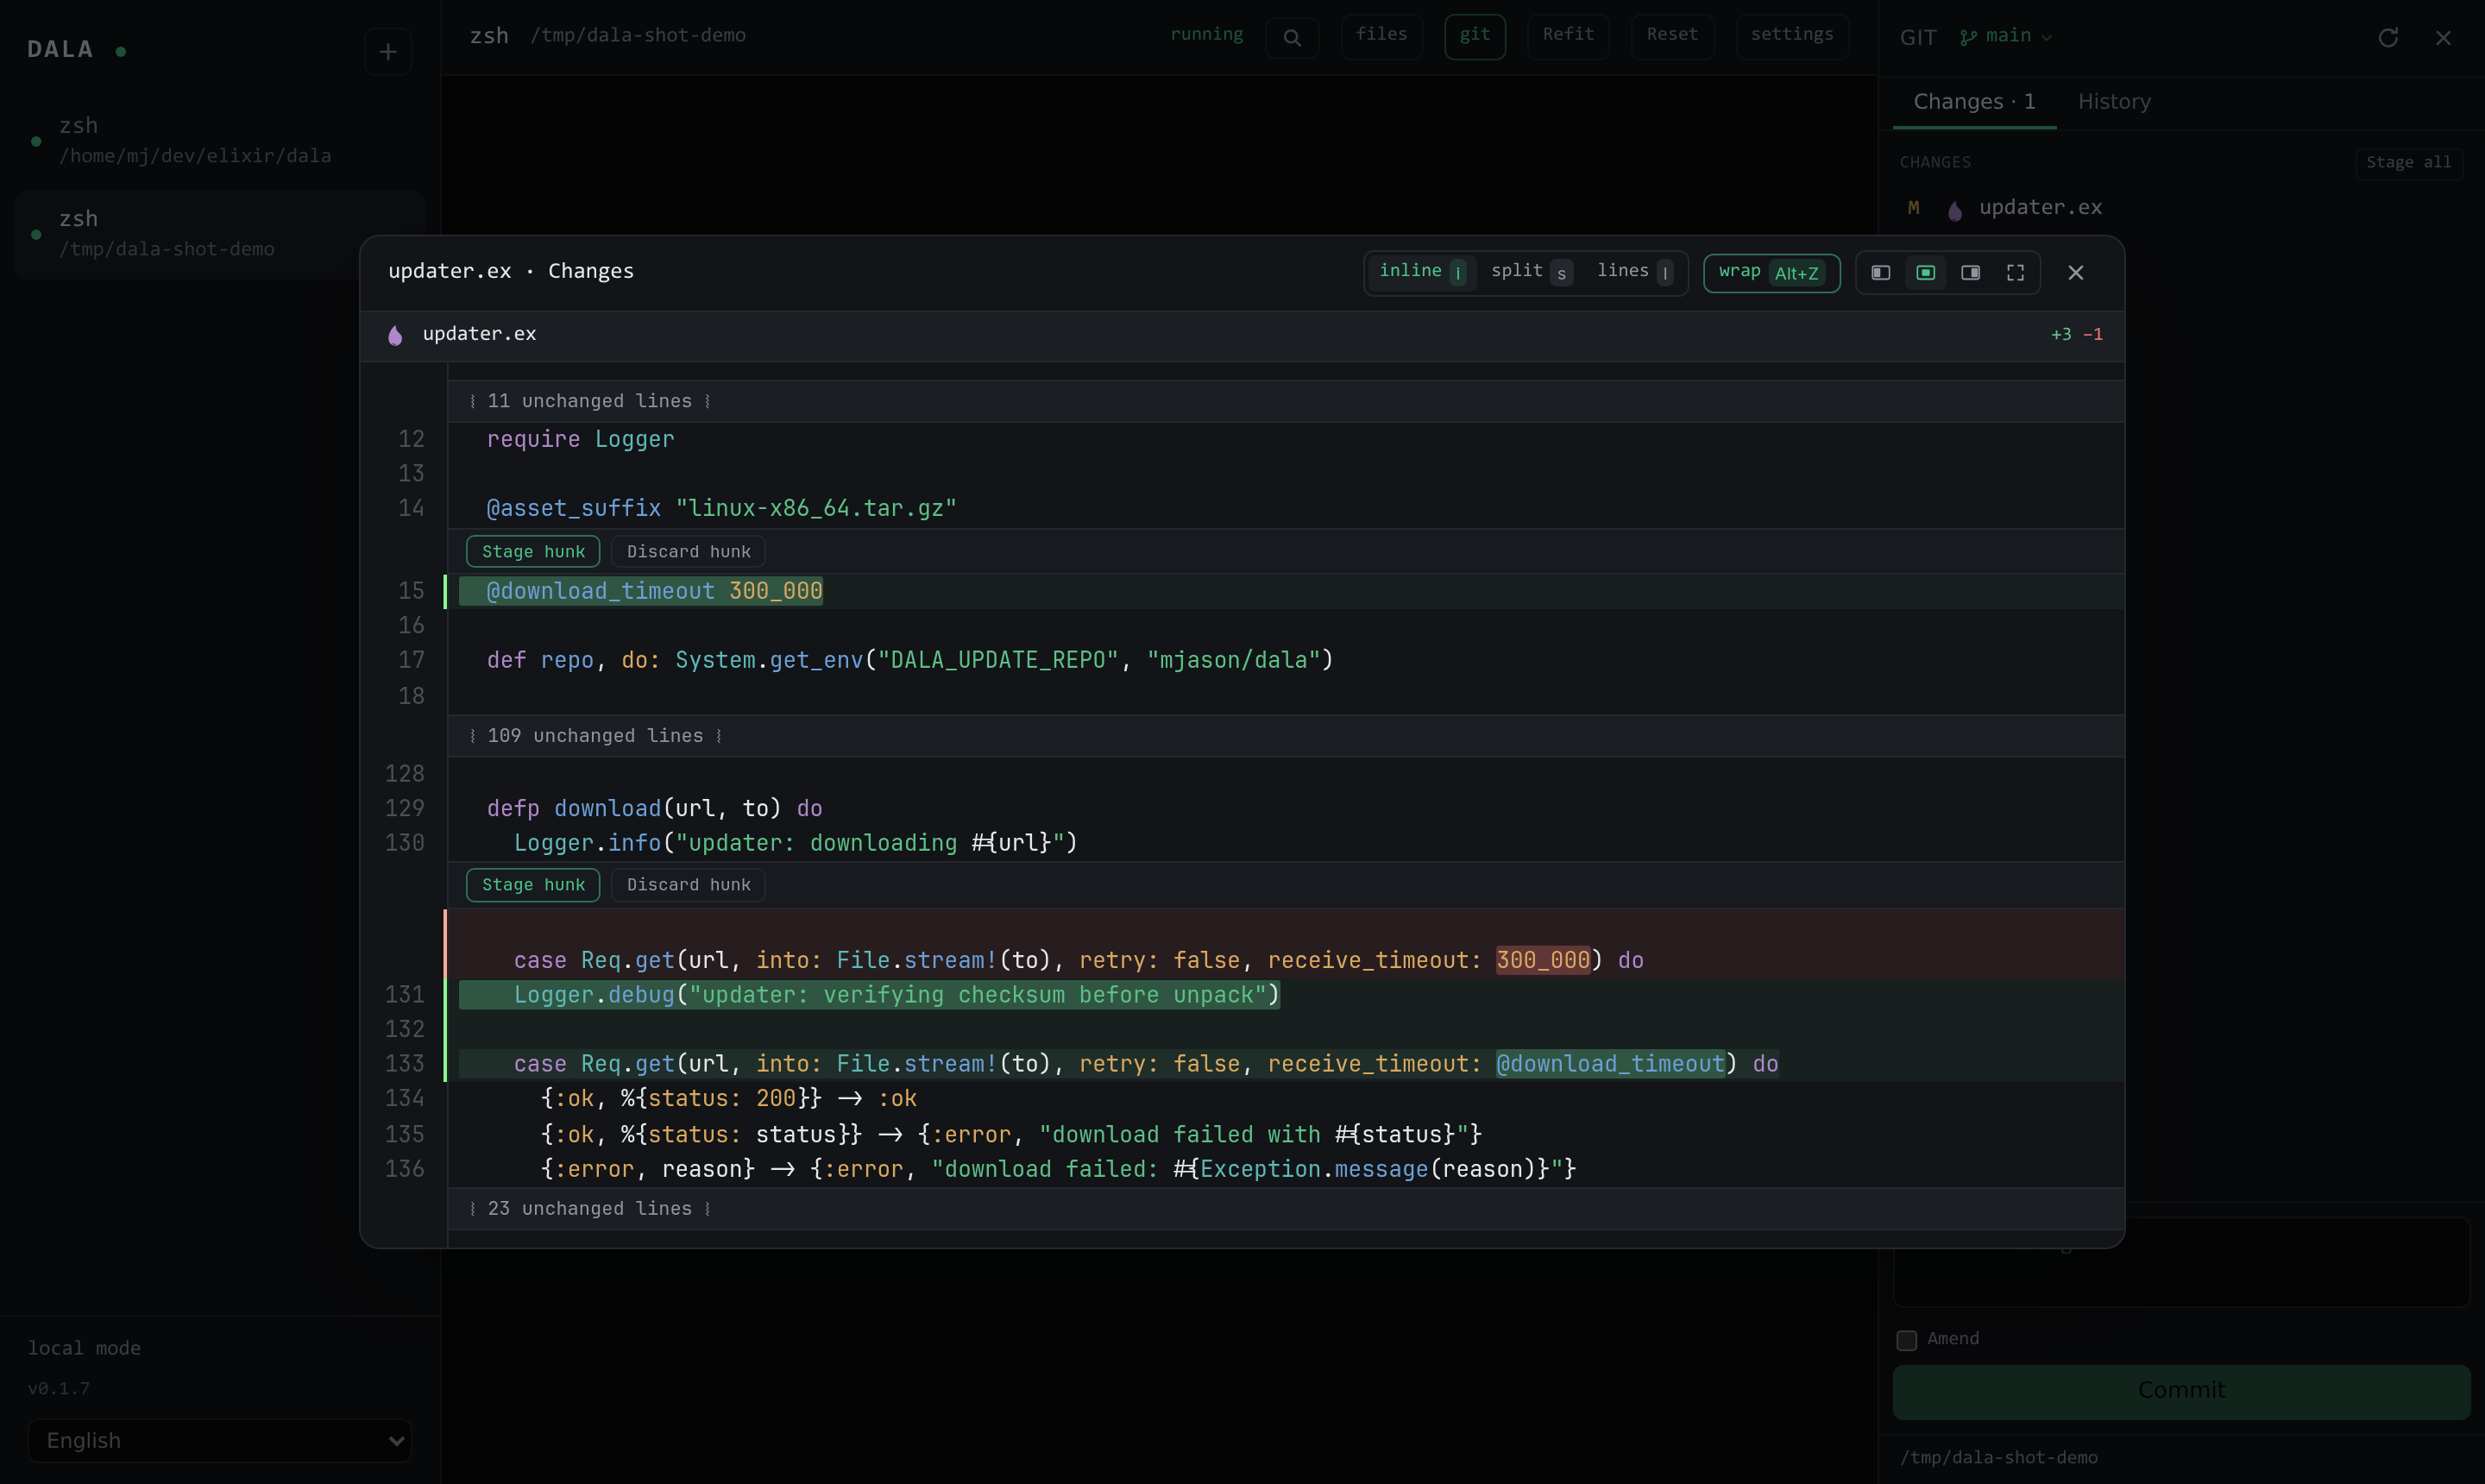Switch to the Changes · 1 tab
The width and height of the screenshot is (2485, 1484).
tap(1974, 102)
